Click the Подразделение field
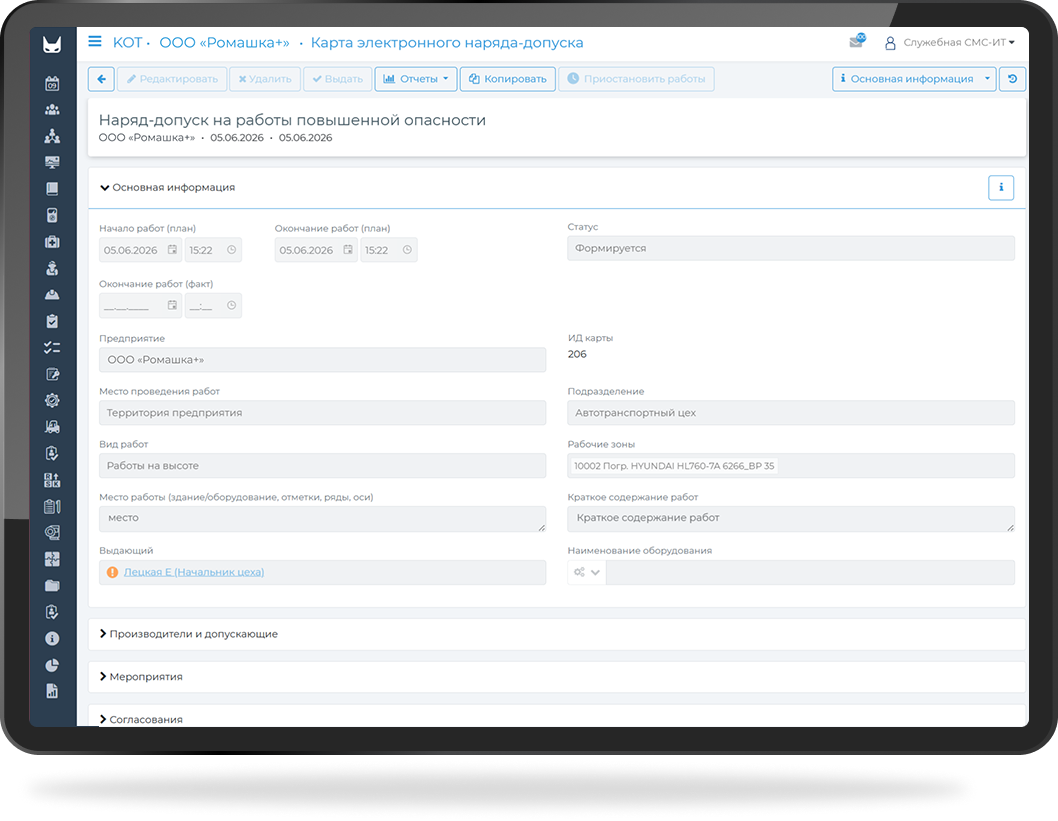 [791, 413]
